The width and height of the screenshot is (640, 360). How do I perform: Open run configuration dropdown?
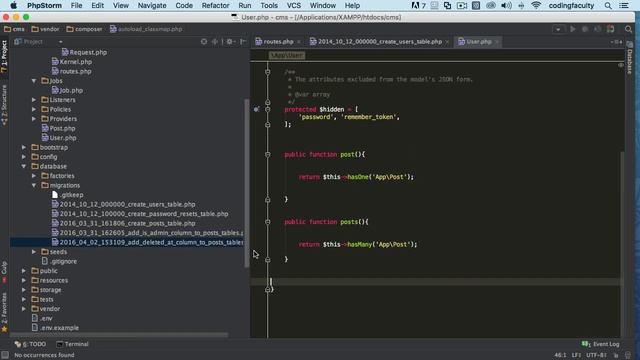click(558, 29)
